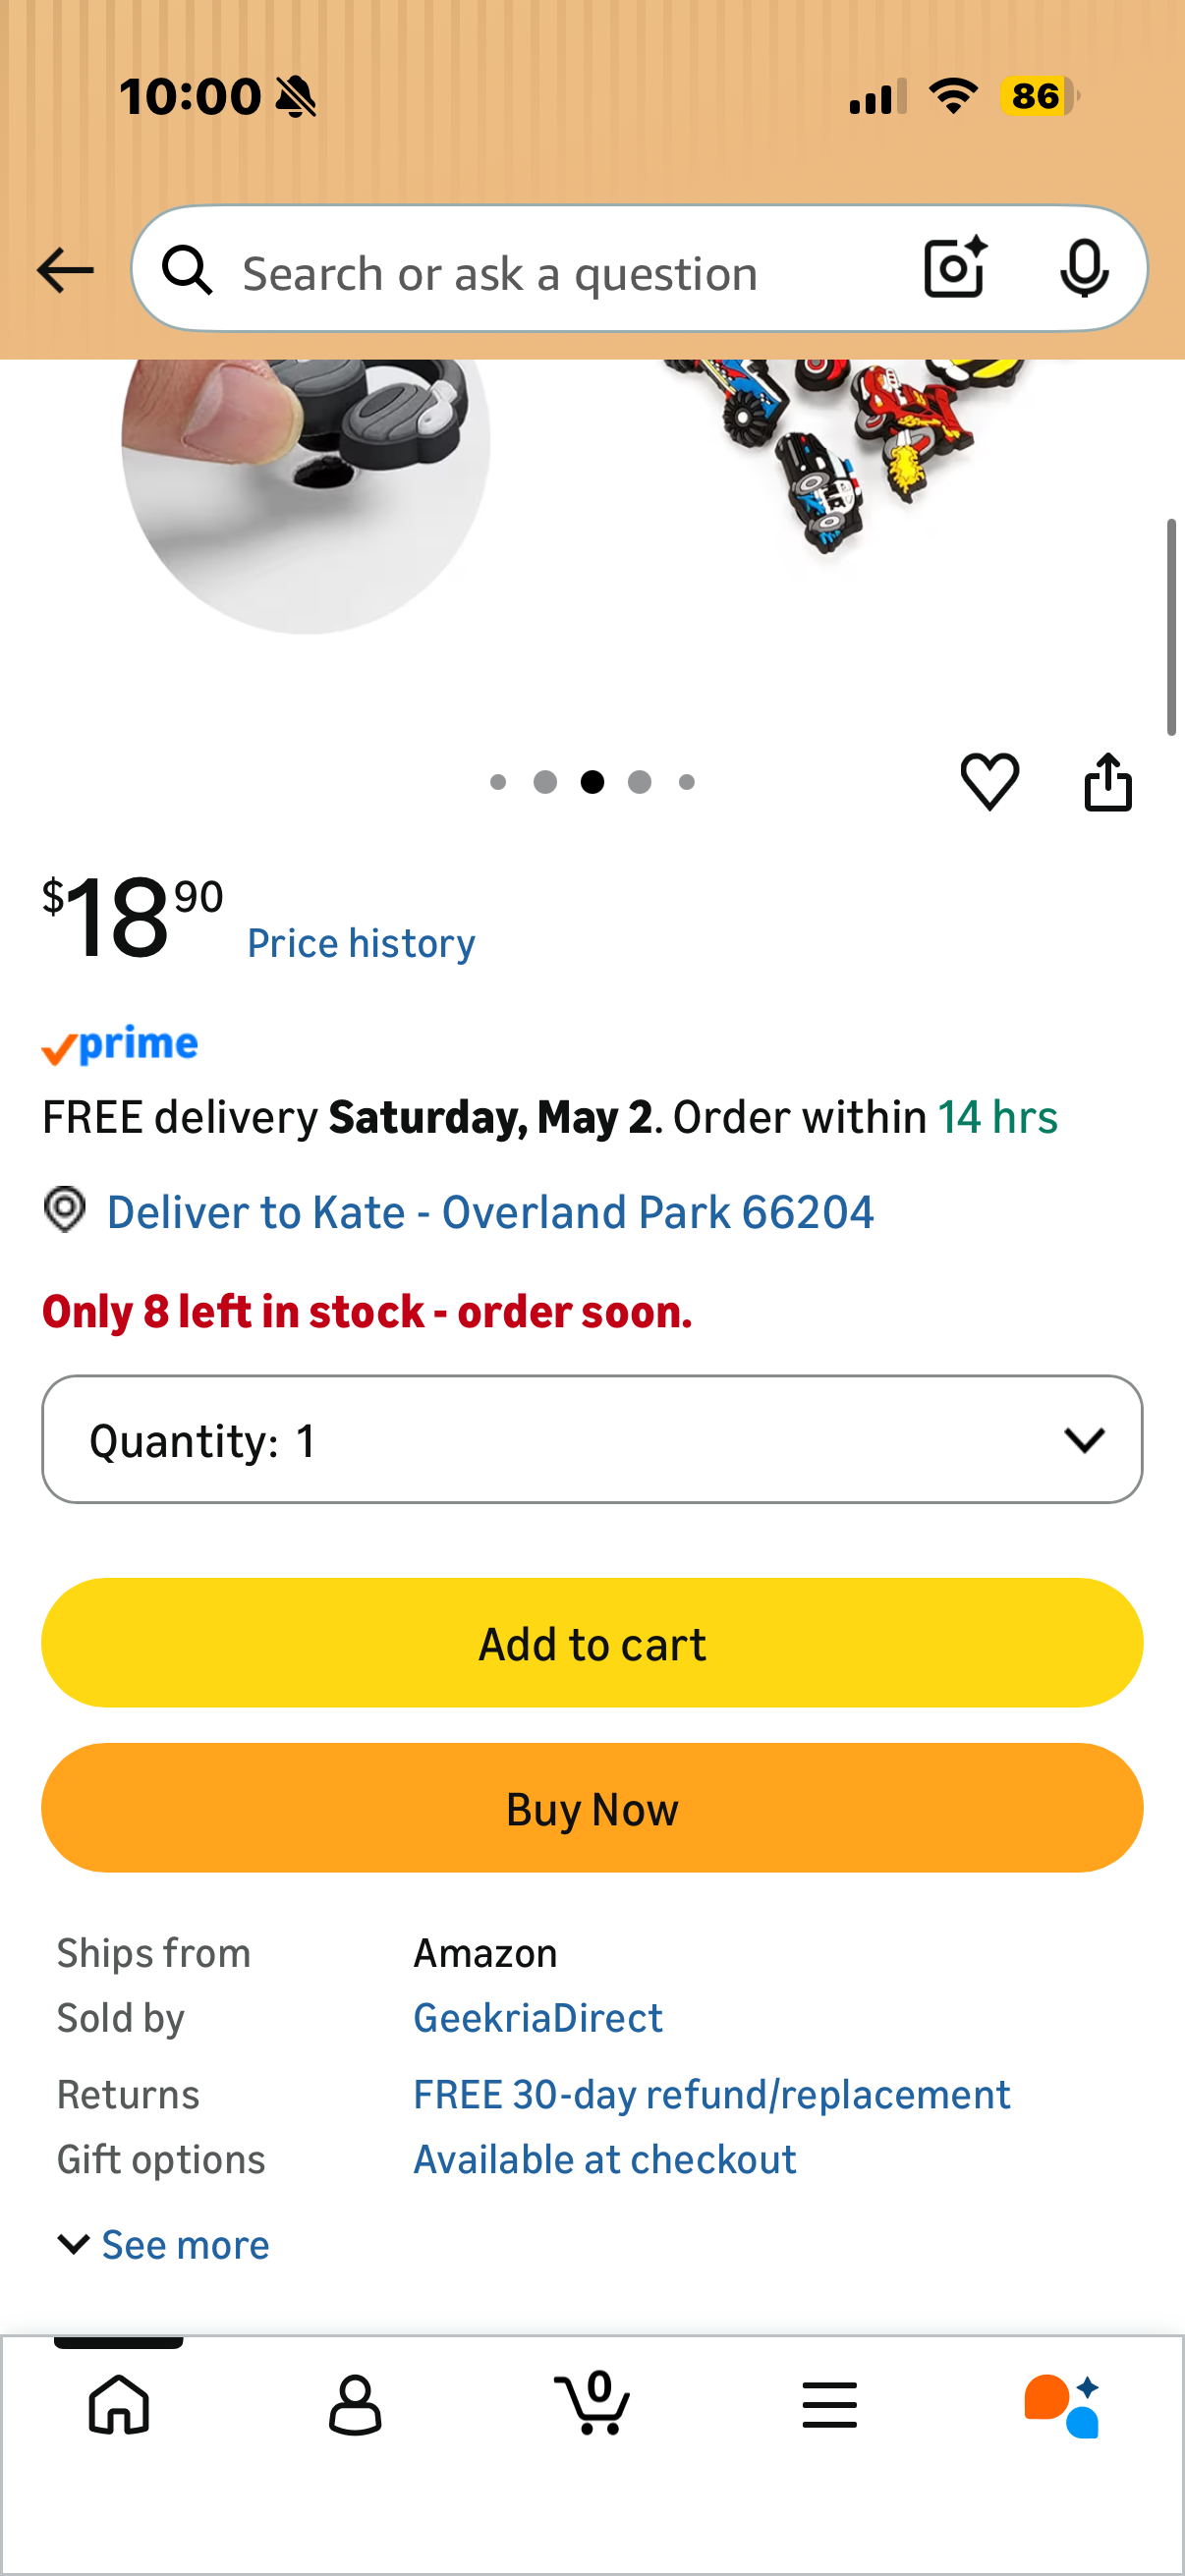The image size is (1185, 2576).
Task: Tap the microphone voice search icon
Action: coord(1084,268)
